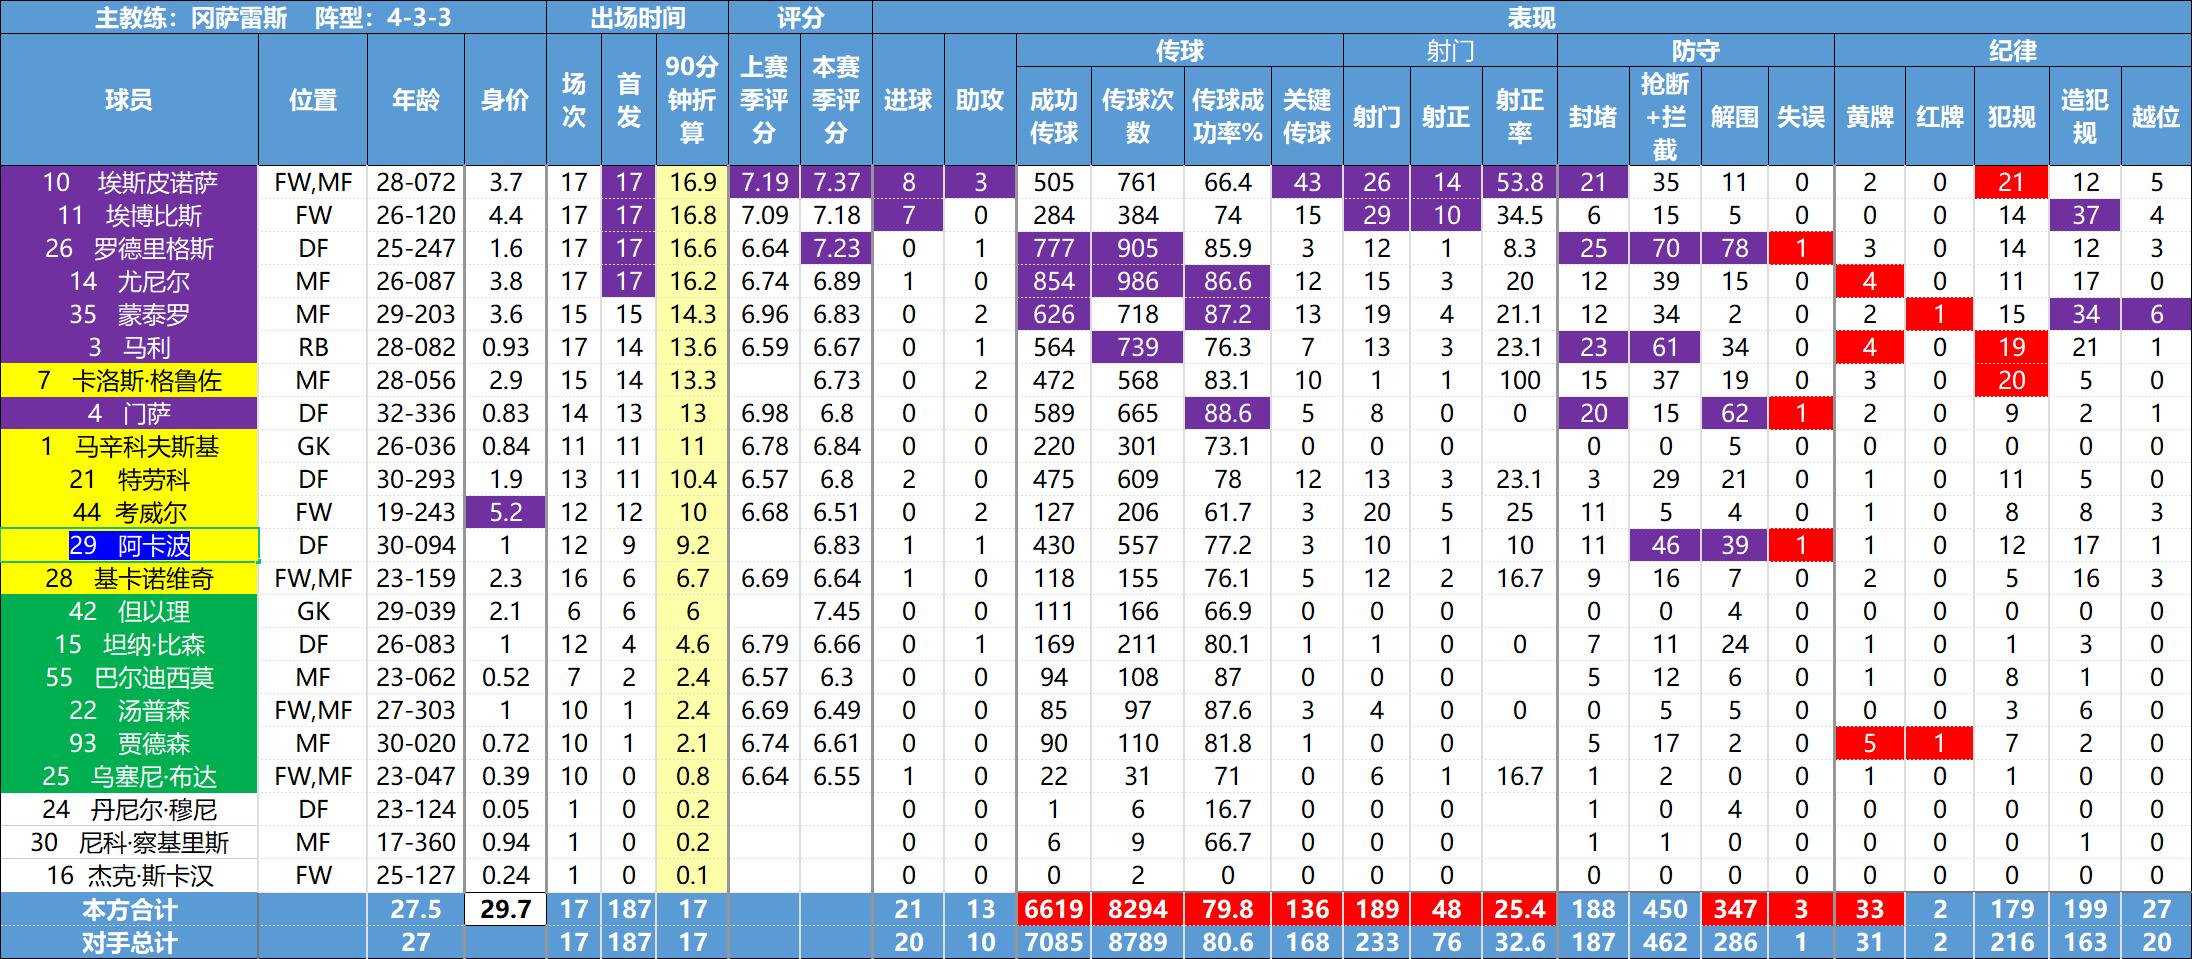
Task: Select player cell 93 贾德森
Action: pos(129,743)
